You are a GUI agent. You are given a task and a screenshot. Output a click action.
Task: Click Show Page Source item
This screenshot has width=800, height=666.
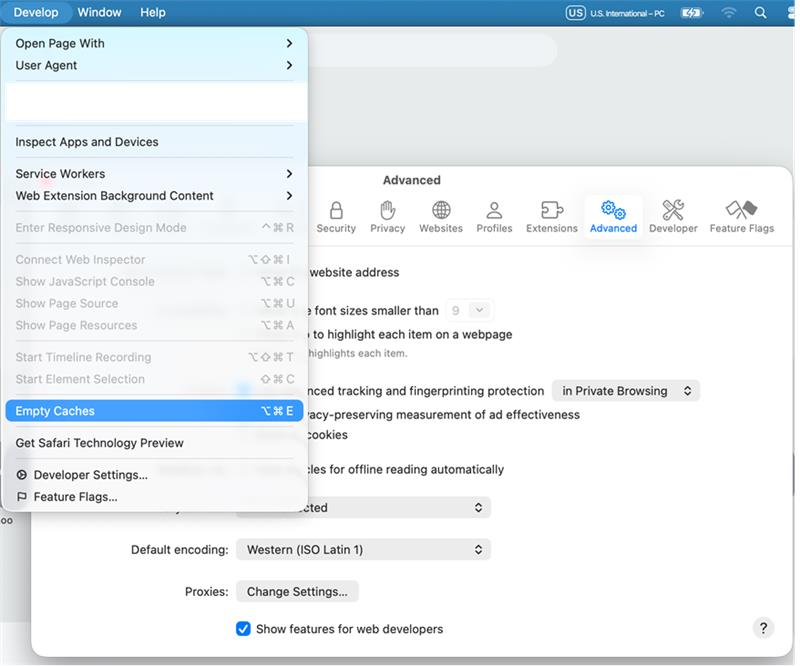tap(154, 303)
